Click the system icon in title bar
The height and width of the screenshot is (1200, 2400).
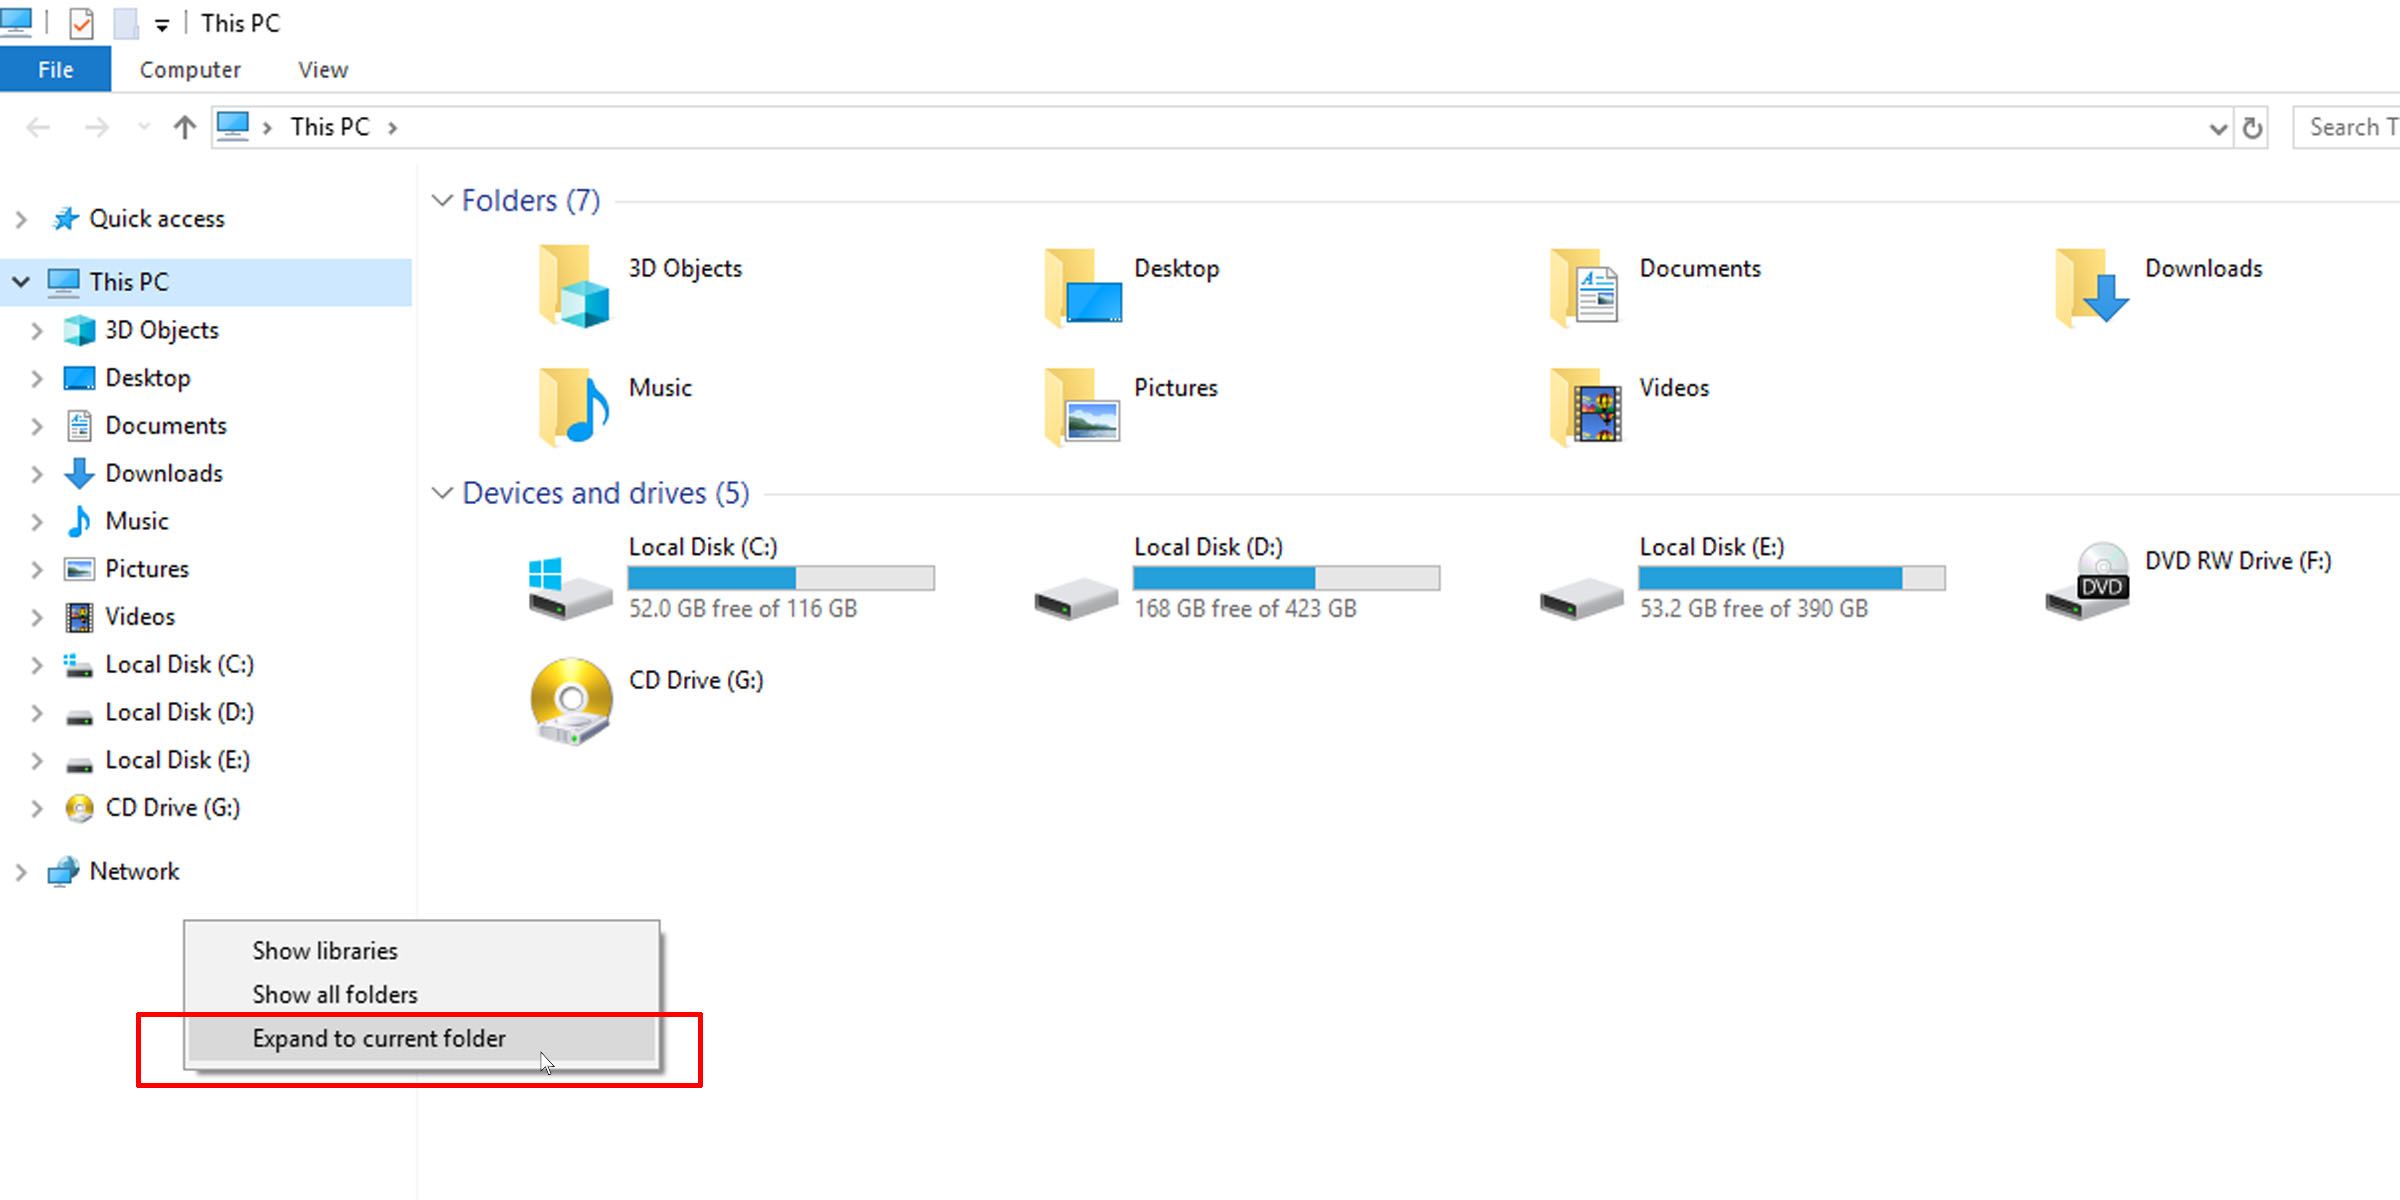click(x=16, y=22)
